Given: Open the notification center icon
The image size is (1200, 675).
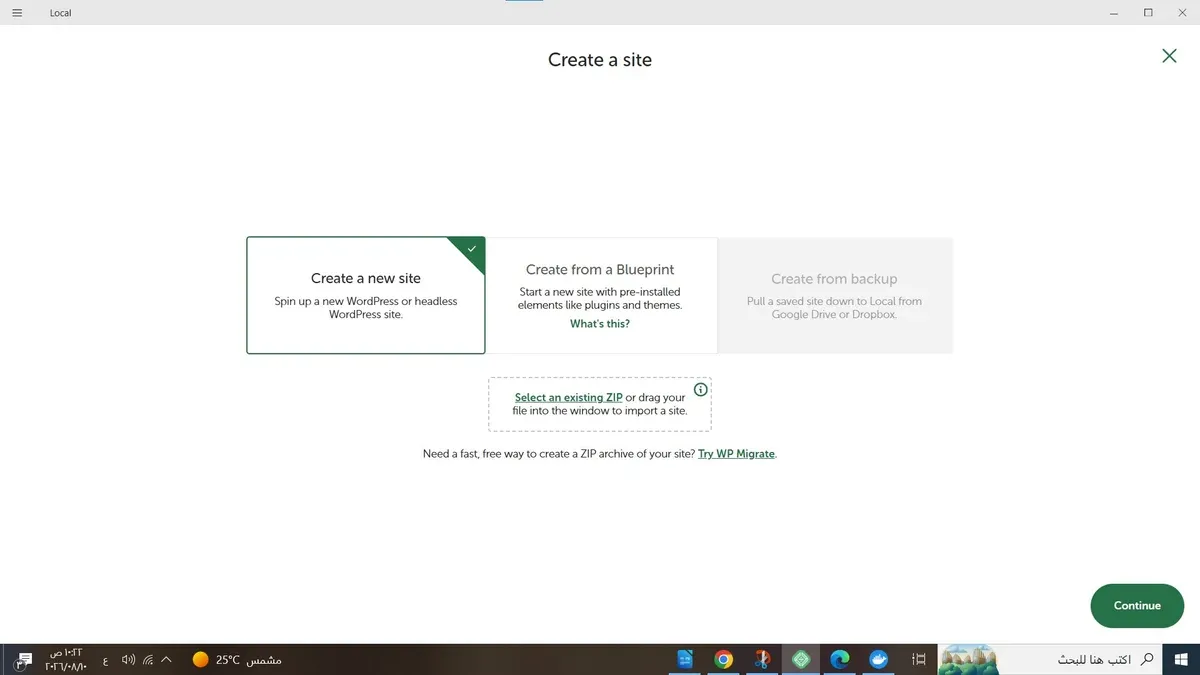Looking at the screenshot, I should pos(21,659).
